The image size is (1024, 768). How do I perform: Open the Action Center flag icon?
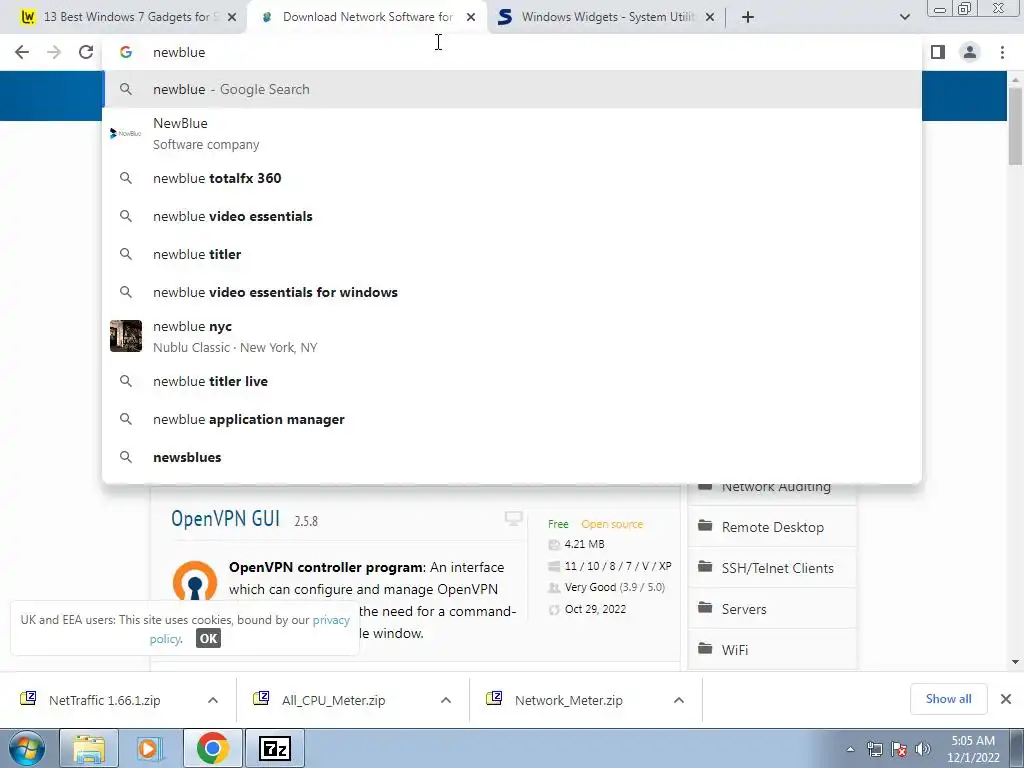(899, 749)
